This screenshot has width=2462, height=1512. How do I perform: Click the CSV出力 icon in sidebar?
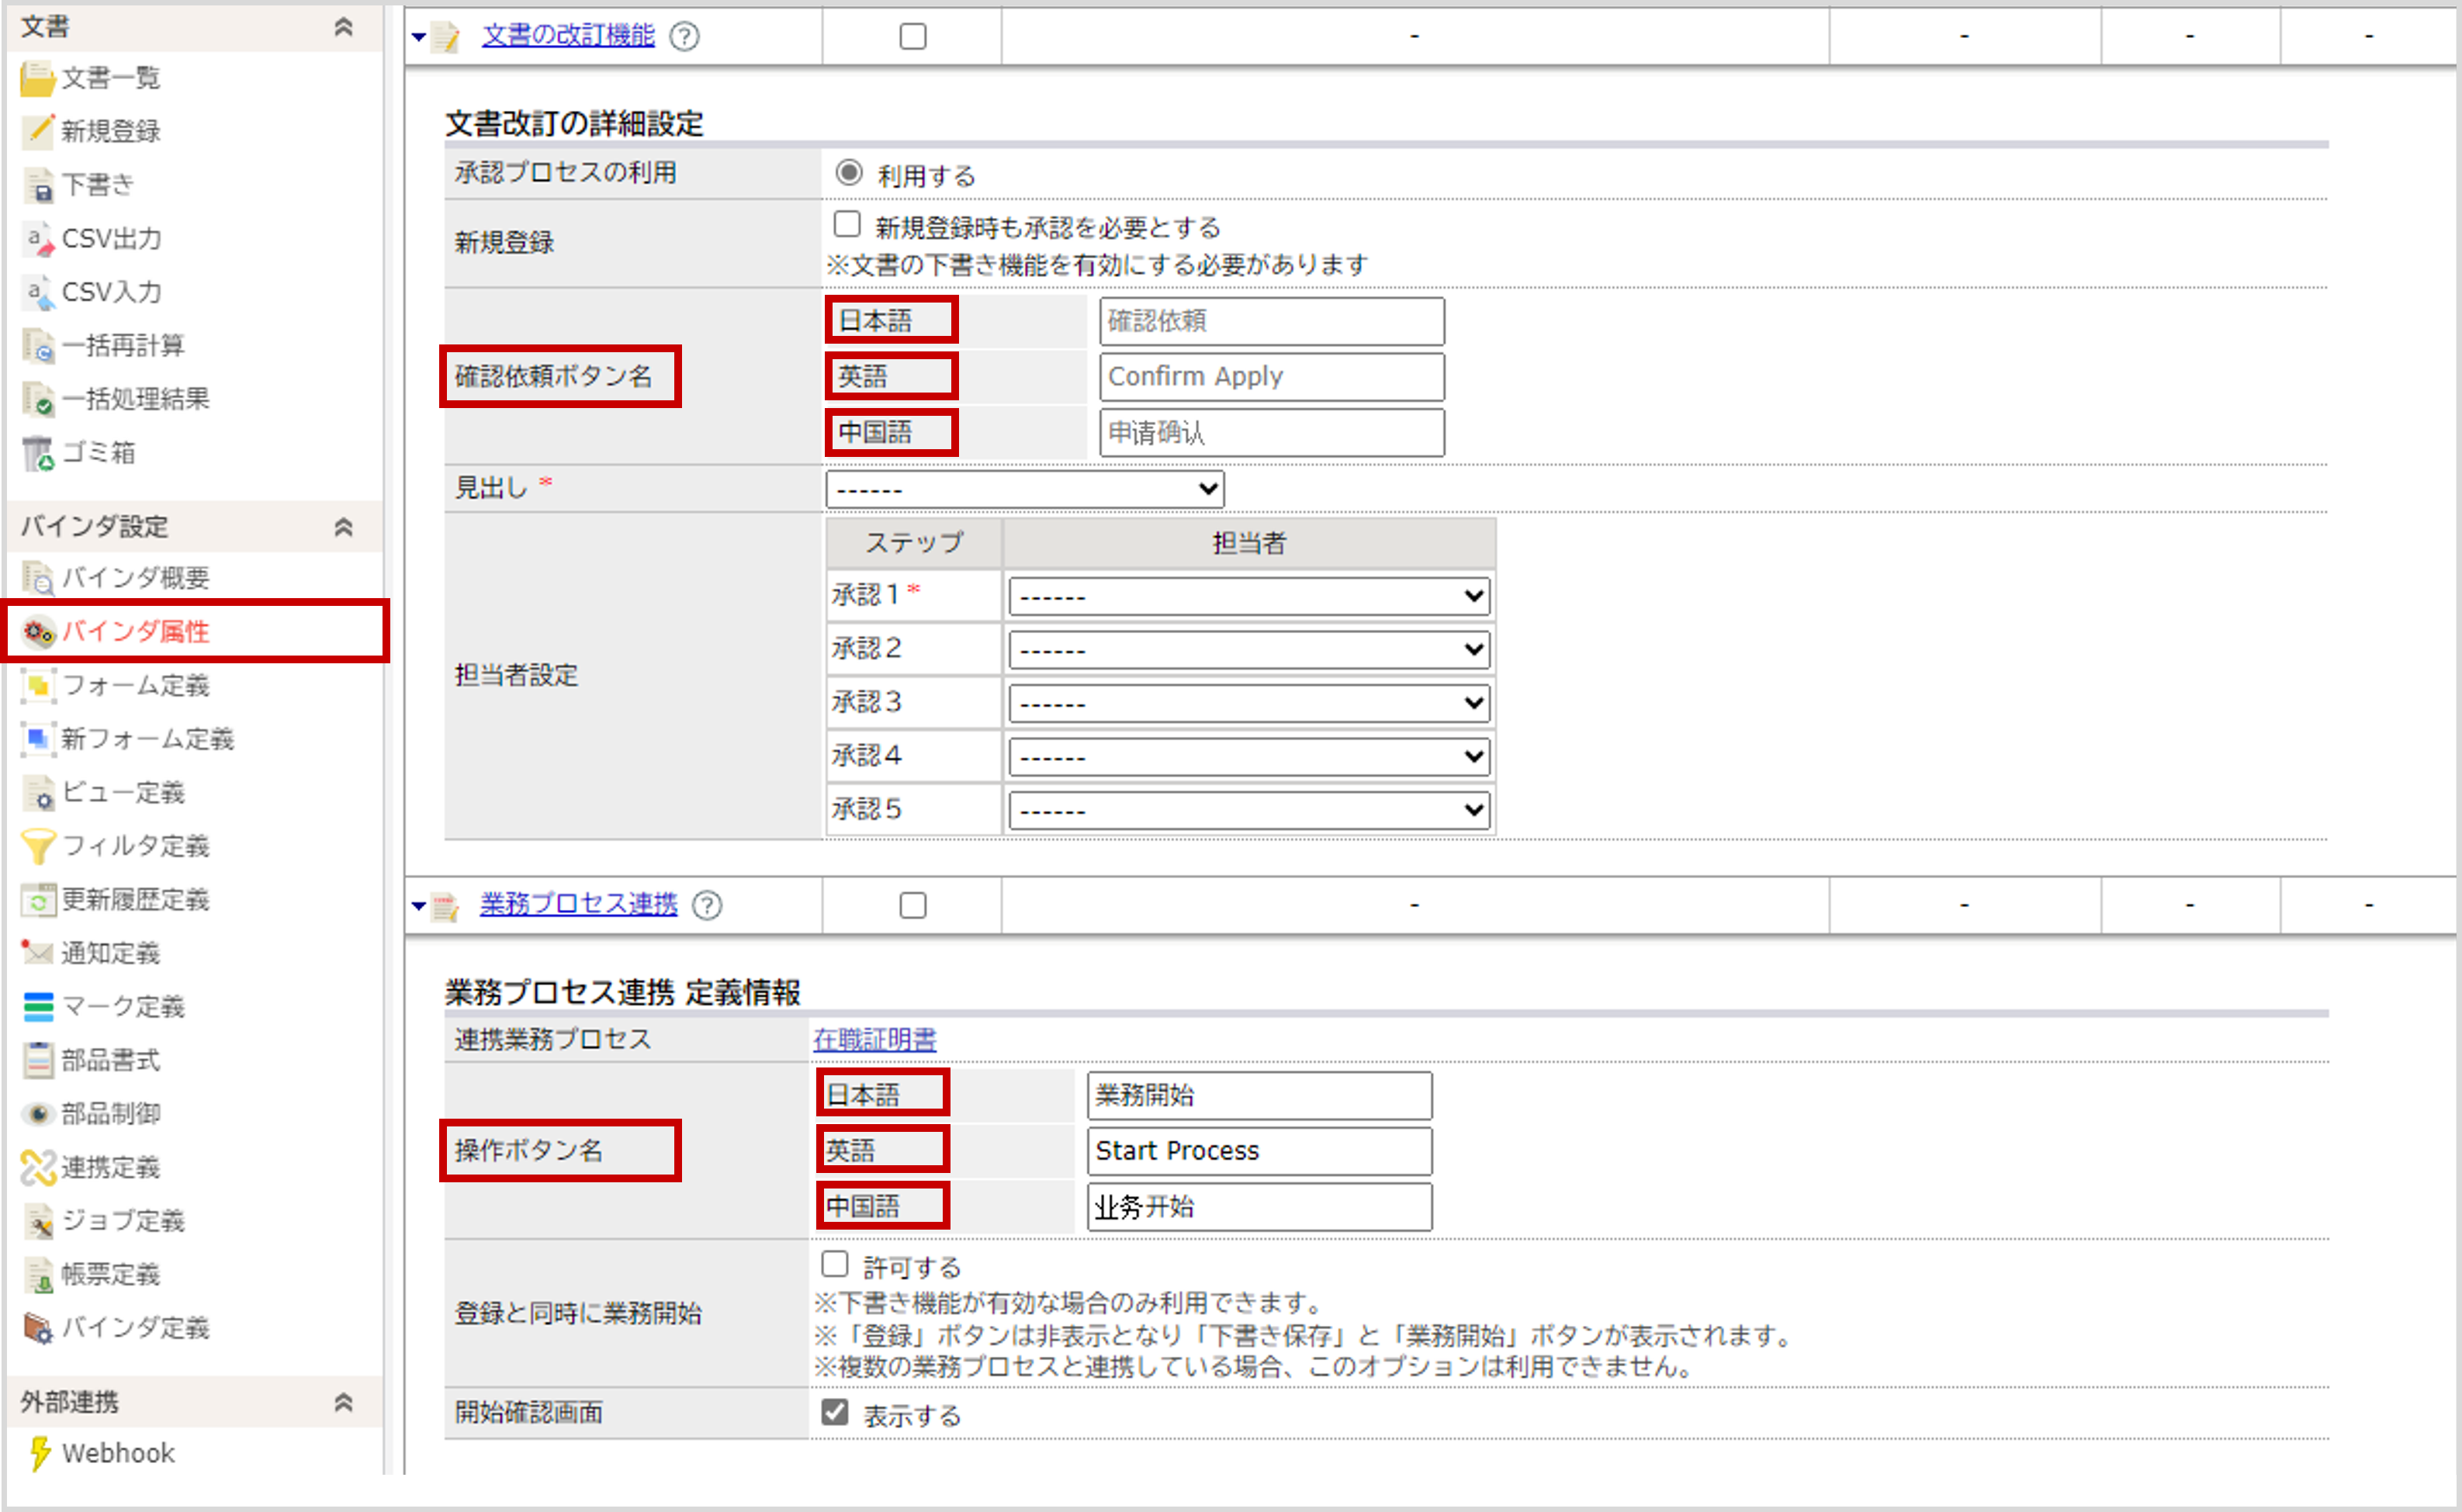coord(38,239)
